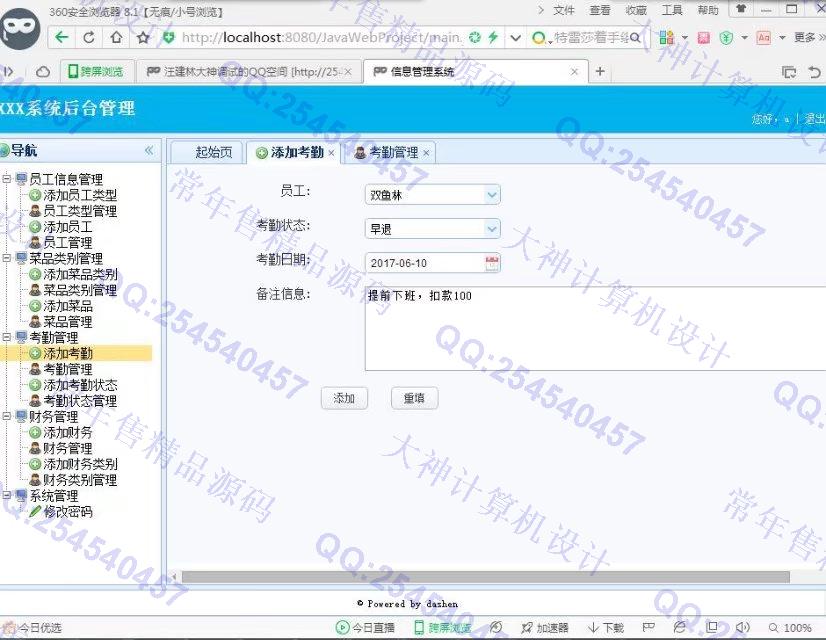
Task: Open 今日优选 in status bar
Action: click(33, 627)
